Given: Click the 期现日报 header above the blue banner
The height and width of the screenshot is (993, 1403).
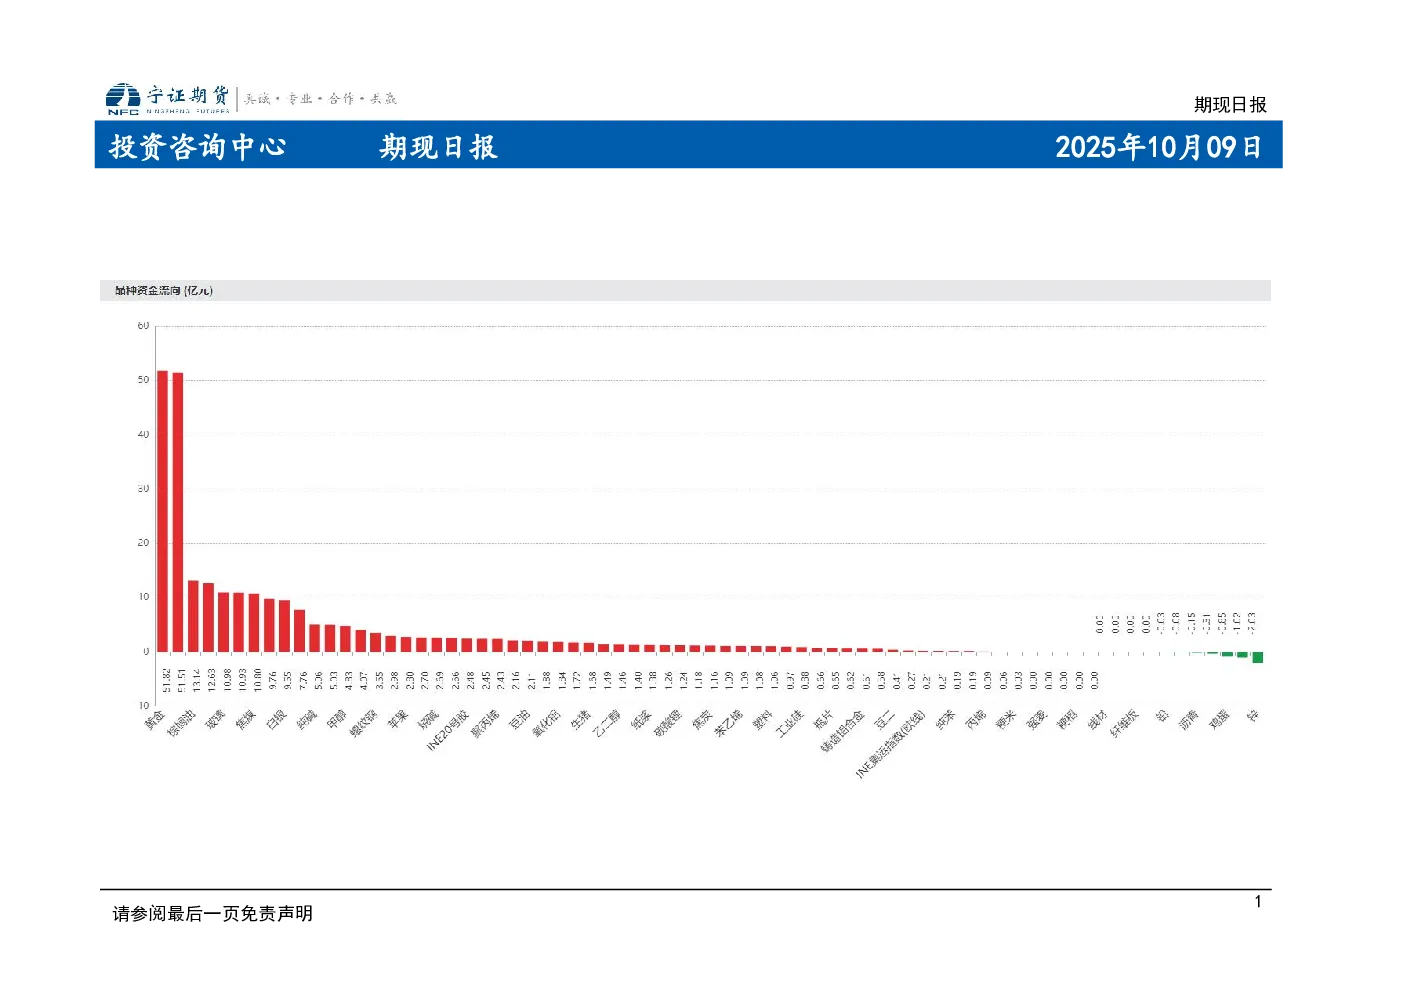Looking at the screenshot, I should point(1230,105).
